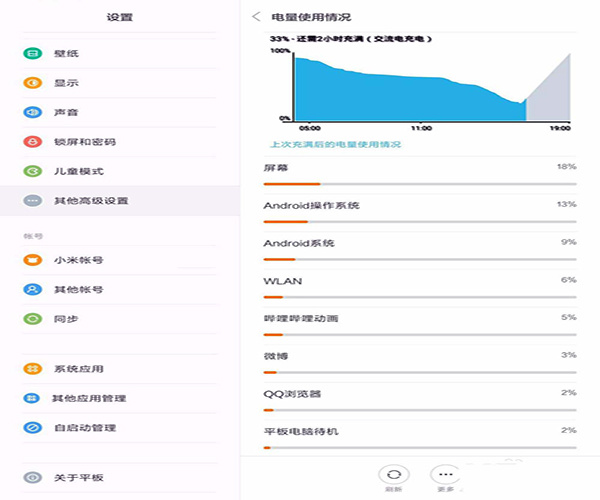Viewport: 600px width, 500px height.
Task: Click the display (显示) icon
Action: (x=32, y=83)
